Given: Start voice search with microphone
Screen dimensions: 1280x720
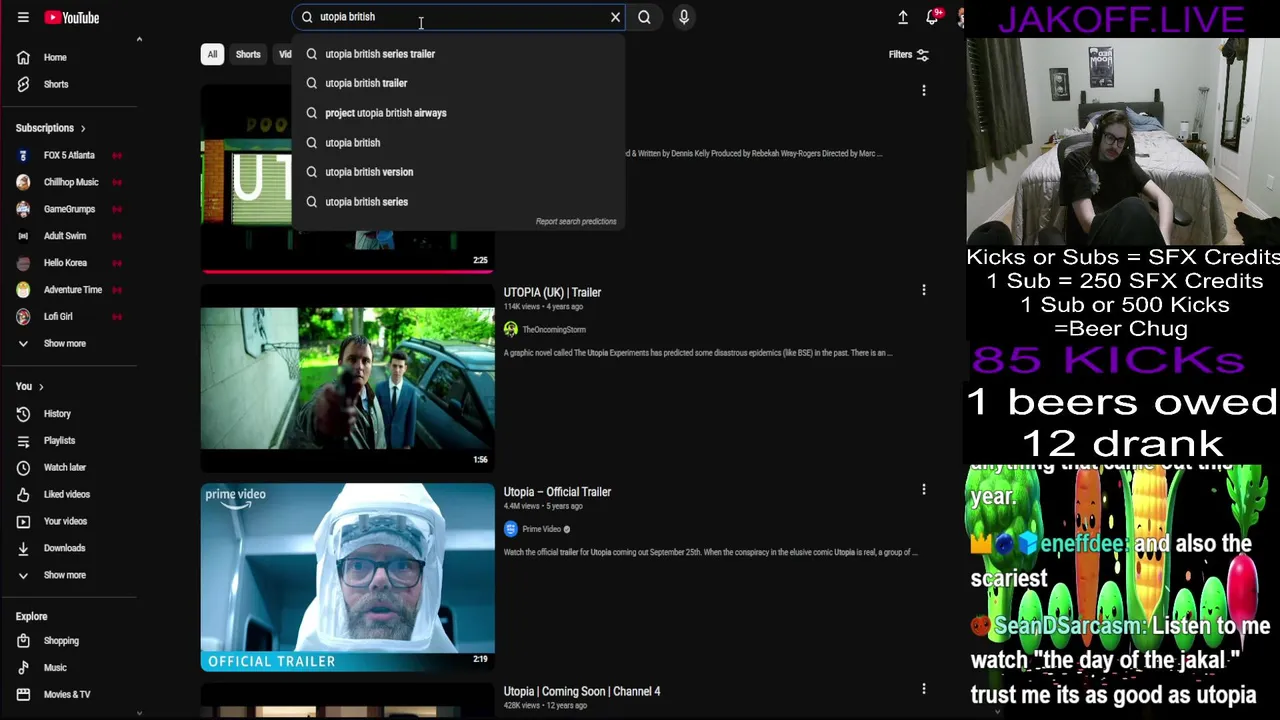Looking at the screenshot, I should pyautogui.click(x=684, y=17).
